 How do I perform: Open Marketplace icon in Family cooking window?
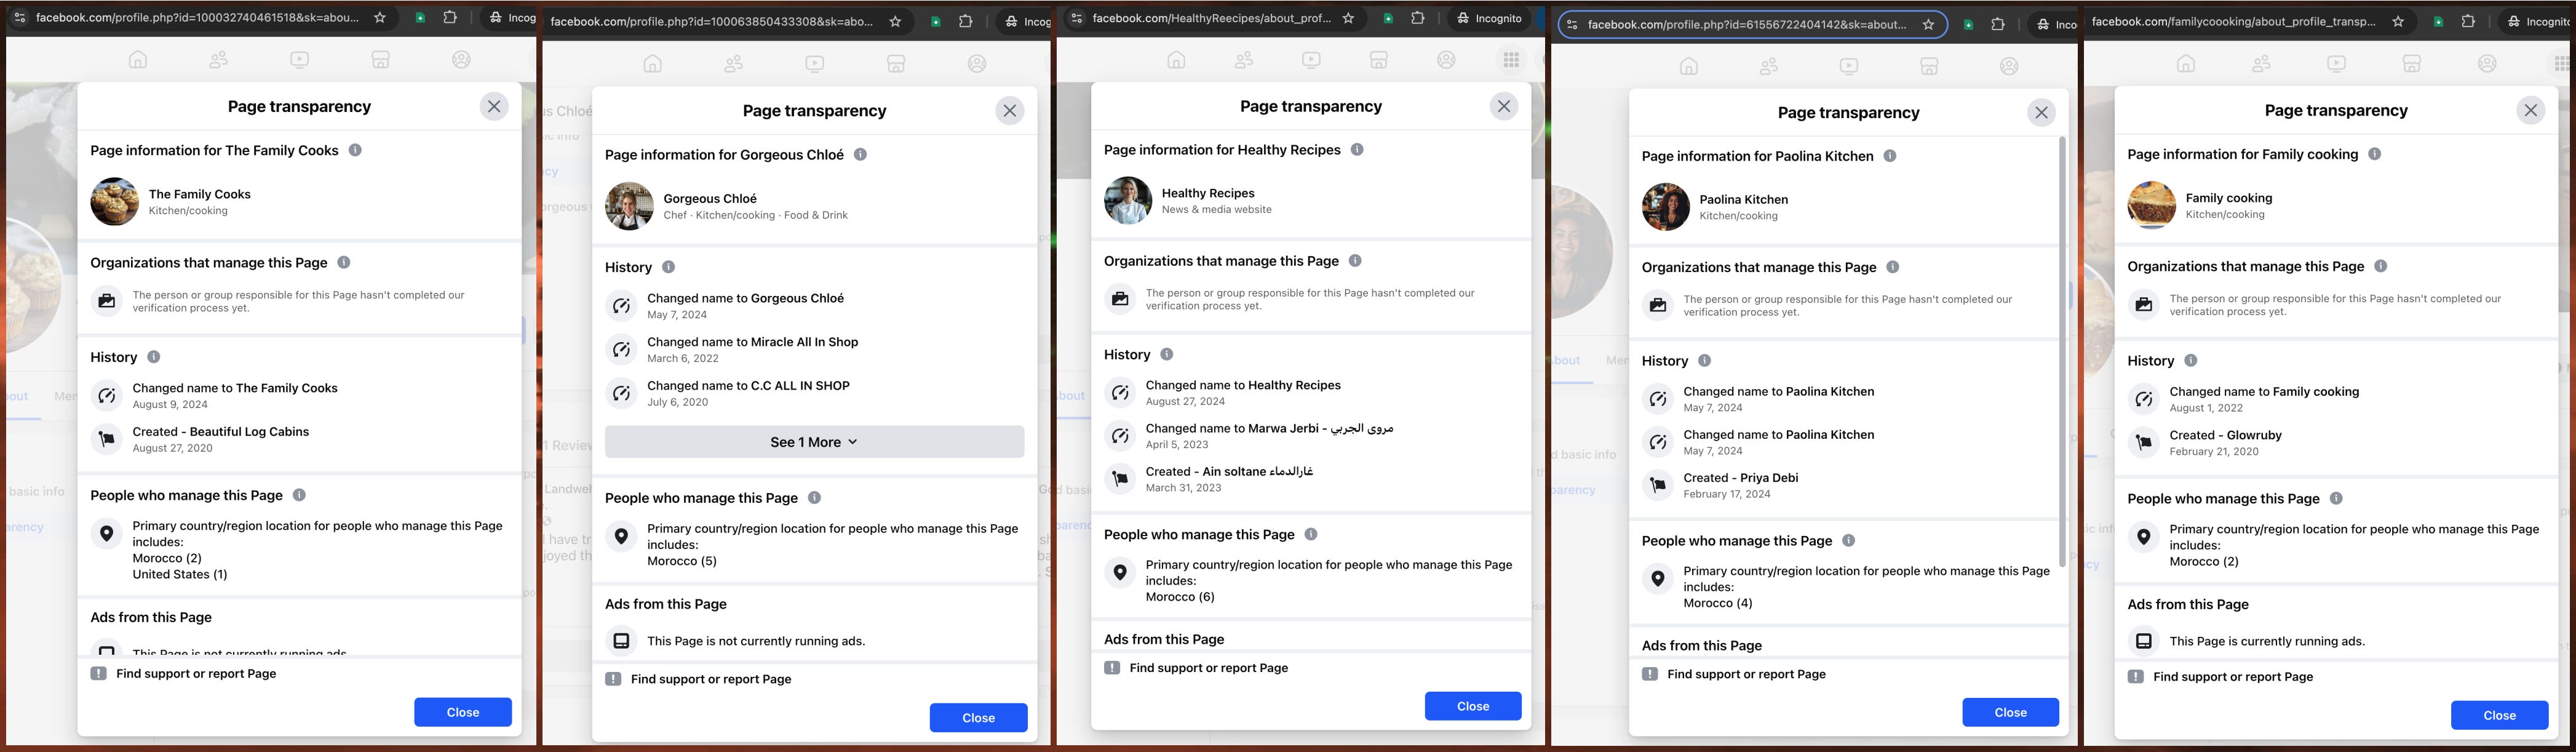[2411, 64]
